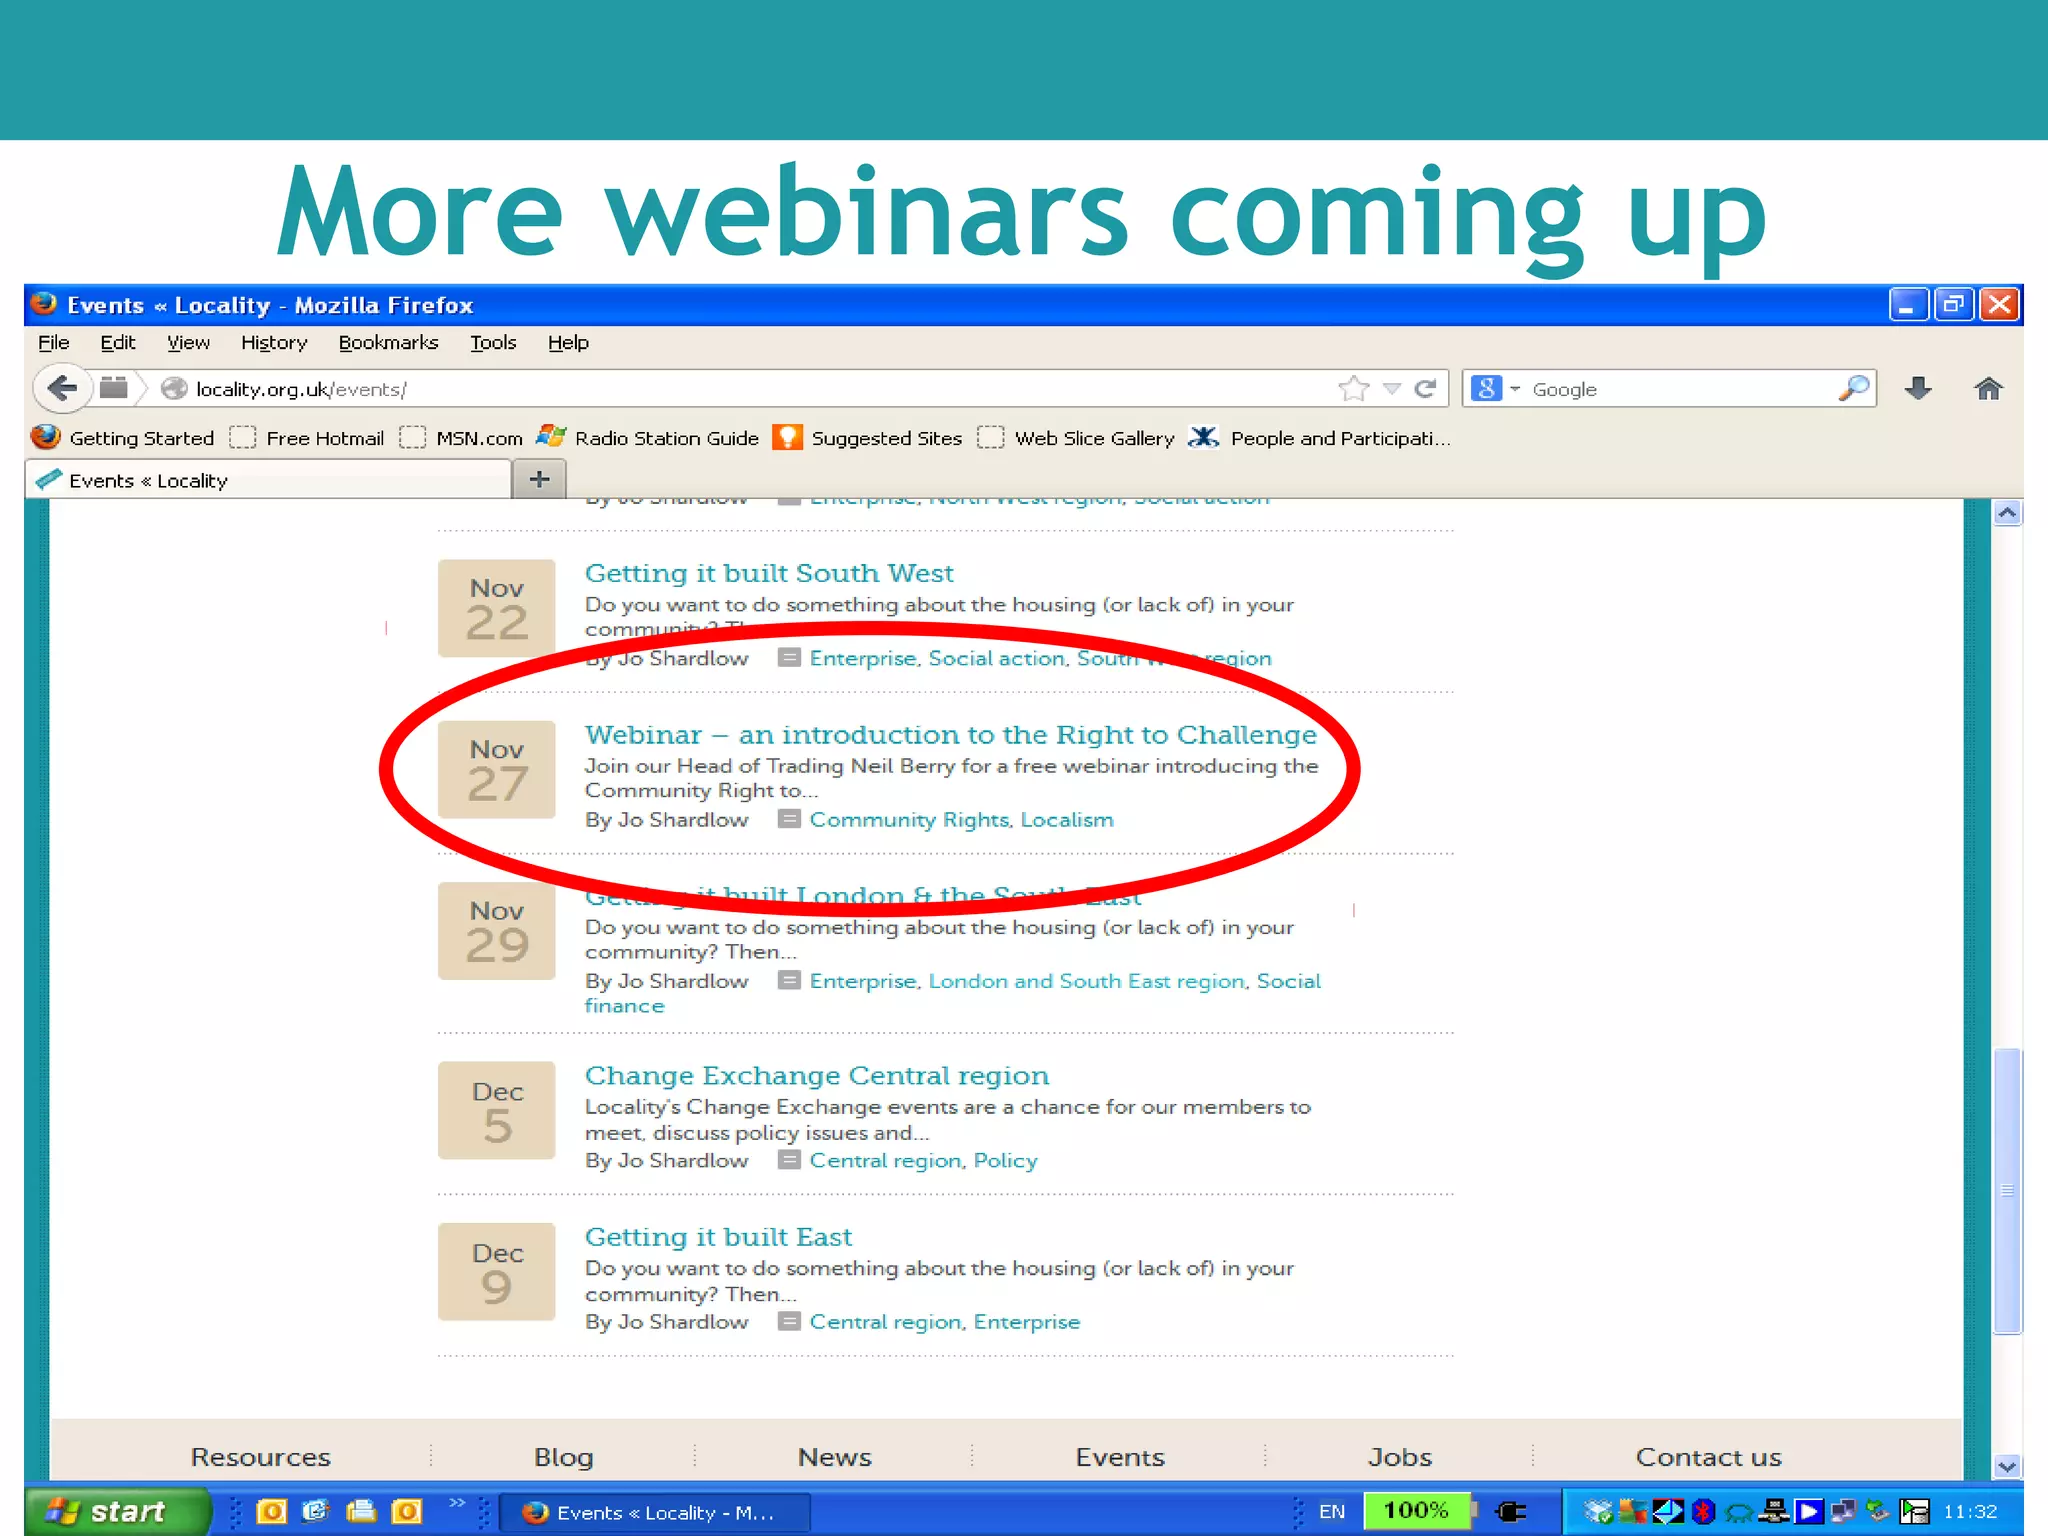This screenshot has height=1536, width=2048.
Task: Open Radio Station Guide bookmark
Action: [x=647, y=438]
